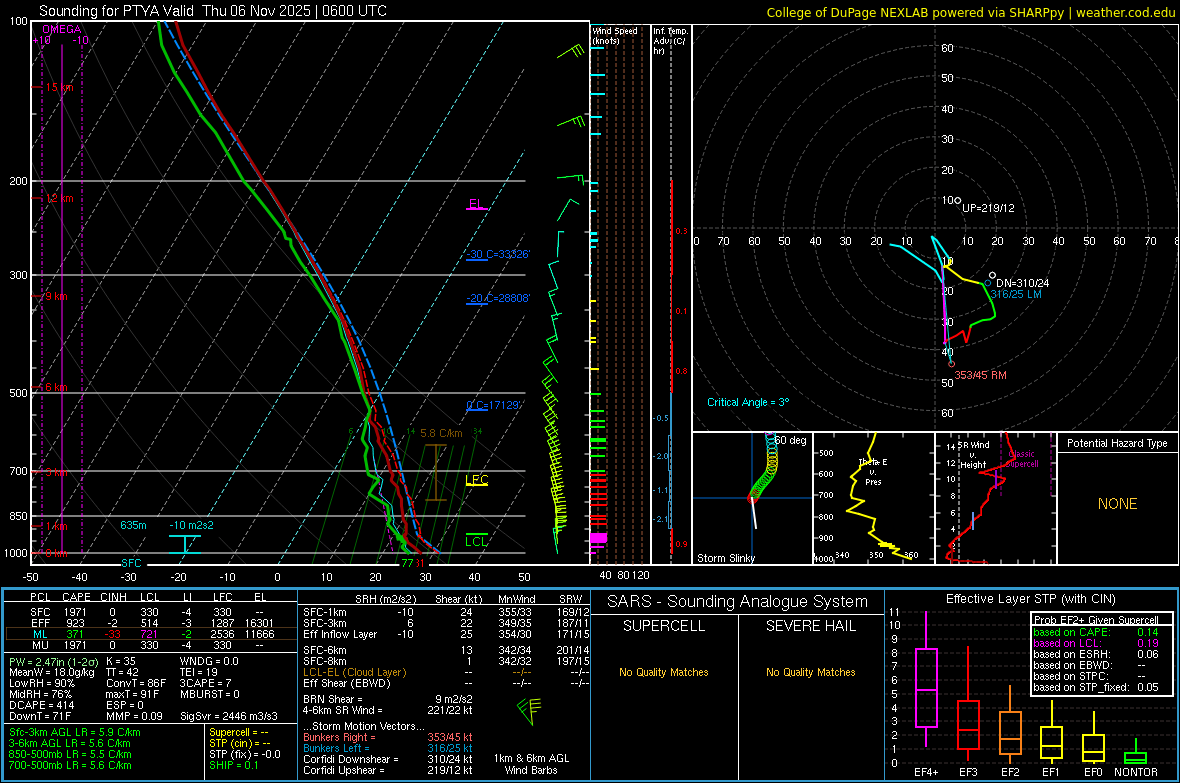Click the based on CAPE: 0.14 line
The image size is (1180, 783).
[1096, 632]
